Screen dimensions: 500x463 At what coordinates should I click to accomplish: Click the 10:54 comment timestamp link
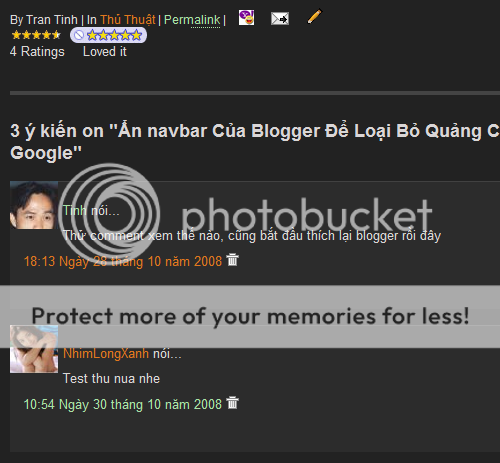coord(123,404)
